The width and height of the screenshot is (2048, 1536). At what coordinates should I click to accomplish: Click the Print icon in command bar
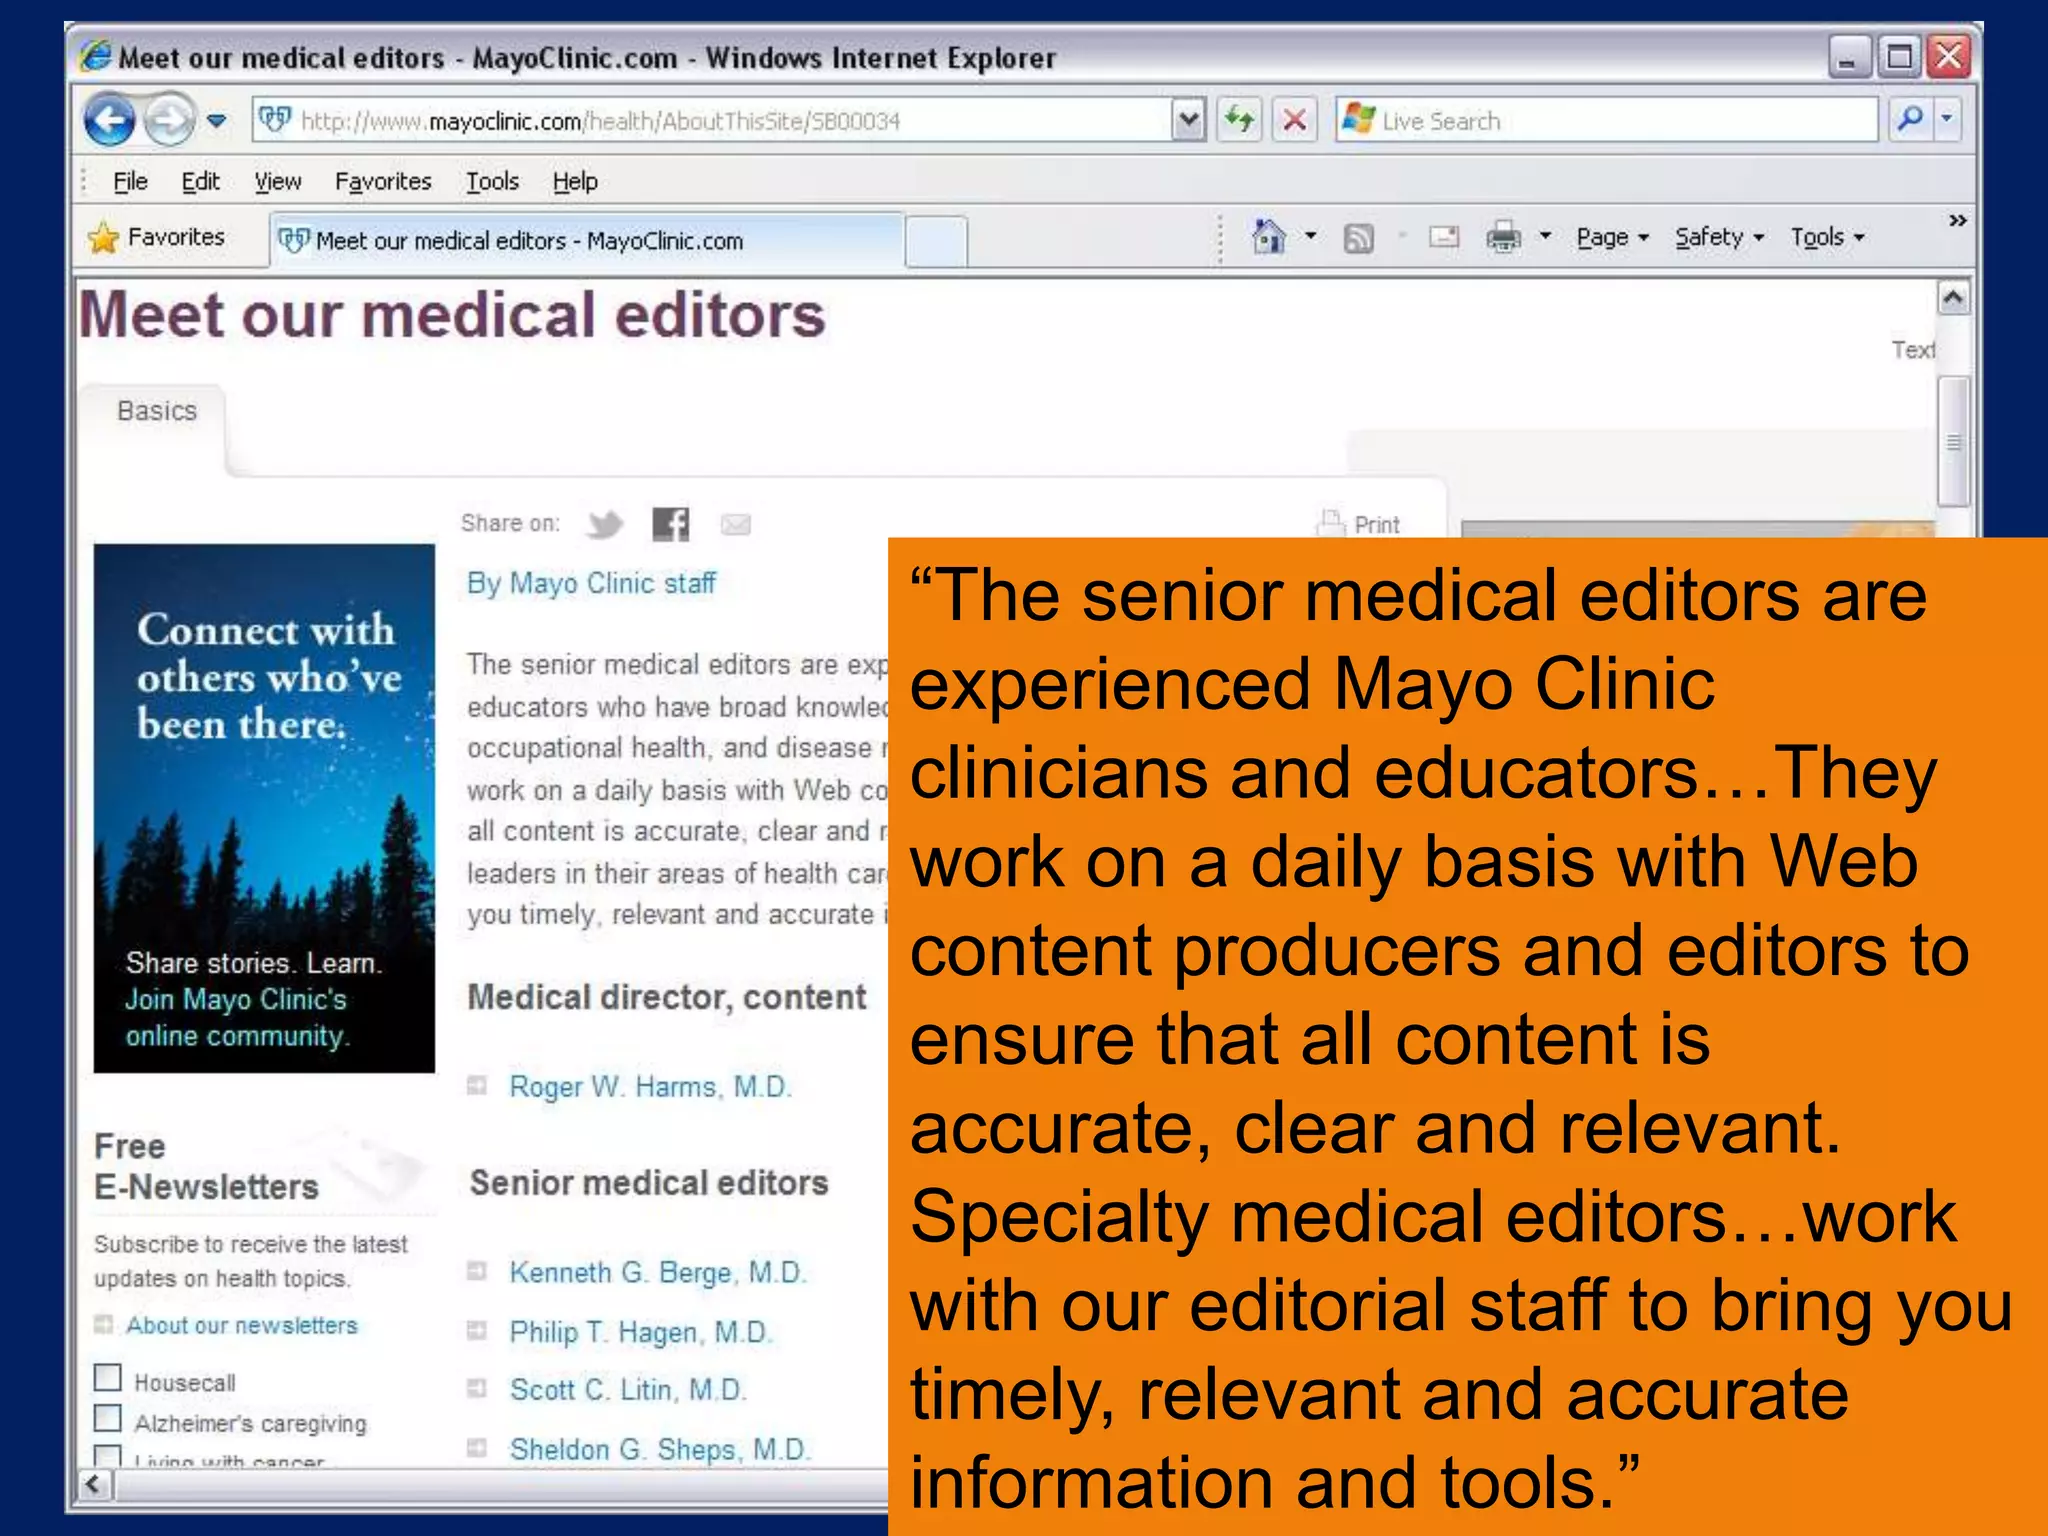point(1503,237)
